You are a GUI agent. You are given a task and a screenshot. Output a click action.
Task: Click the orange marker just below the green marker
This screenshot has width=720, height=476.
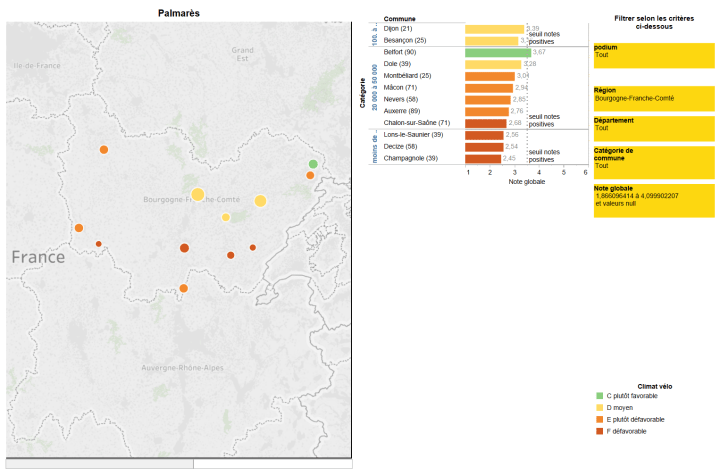click(310, 176)
